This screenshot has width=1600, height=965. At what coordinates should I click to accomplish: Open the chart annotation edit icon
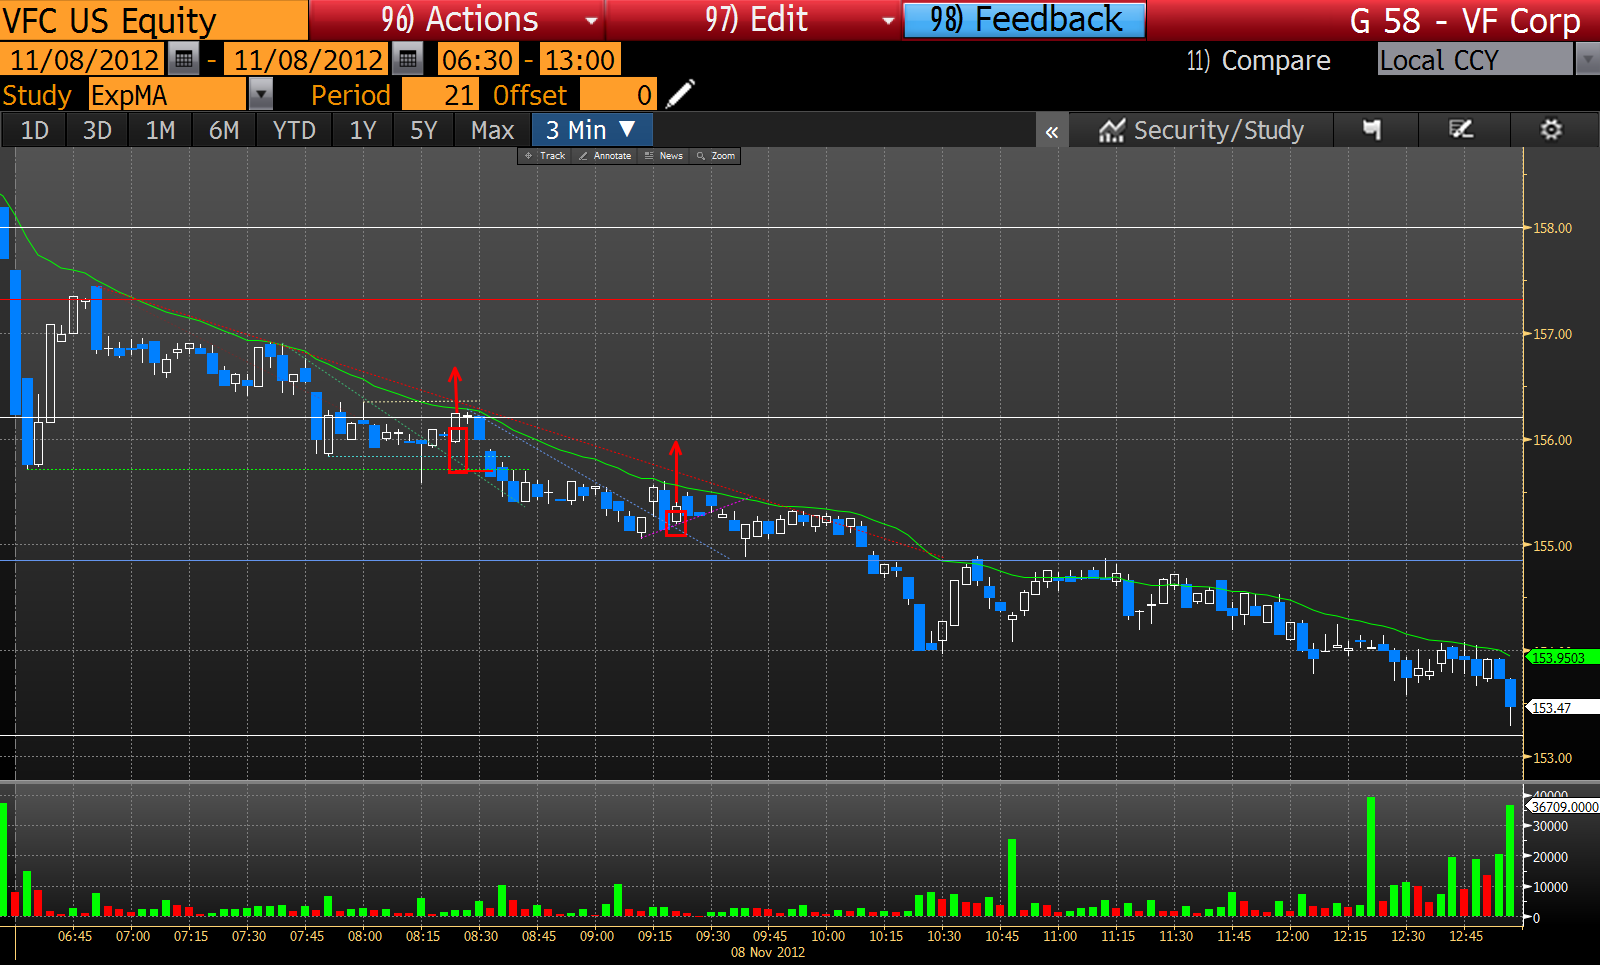1462,130
